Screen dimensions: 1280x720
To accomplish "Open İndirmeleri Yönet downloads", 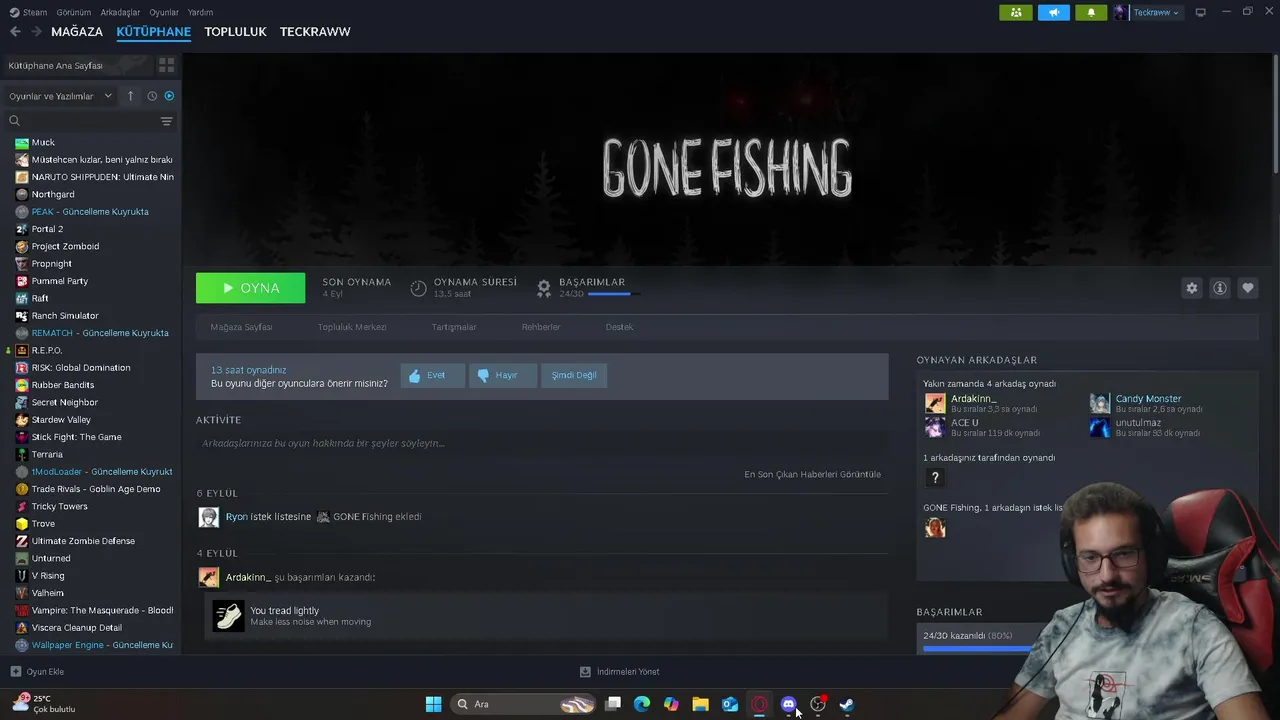I will pyautogui.click(x=620, y=672).
